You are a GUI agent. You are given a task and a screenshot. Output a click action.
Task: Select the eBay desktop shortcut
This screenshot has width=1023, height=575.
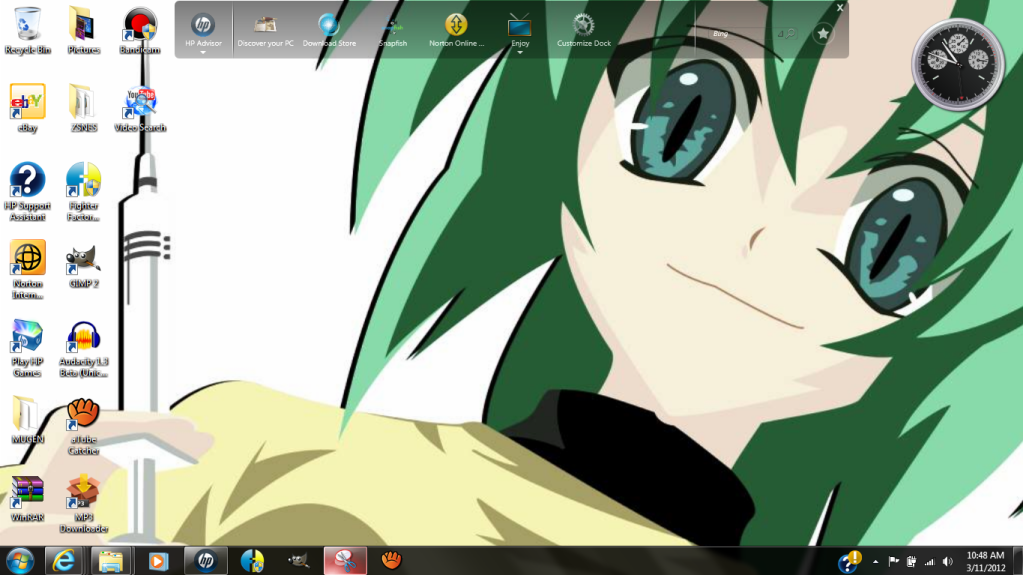[27, 108]
